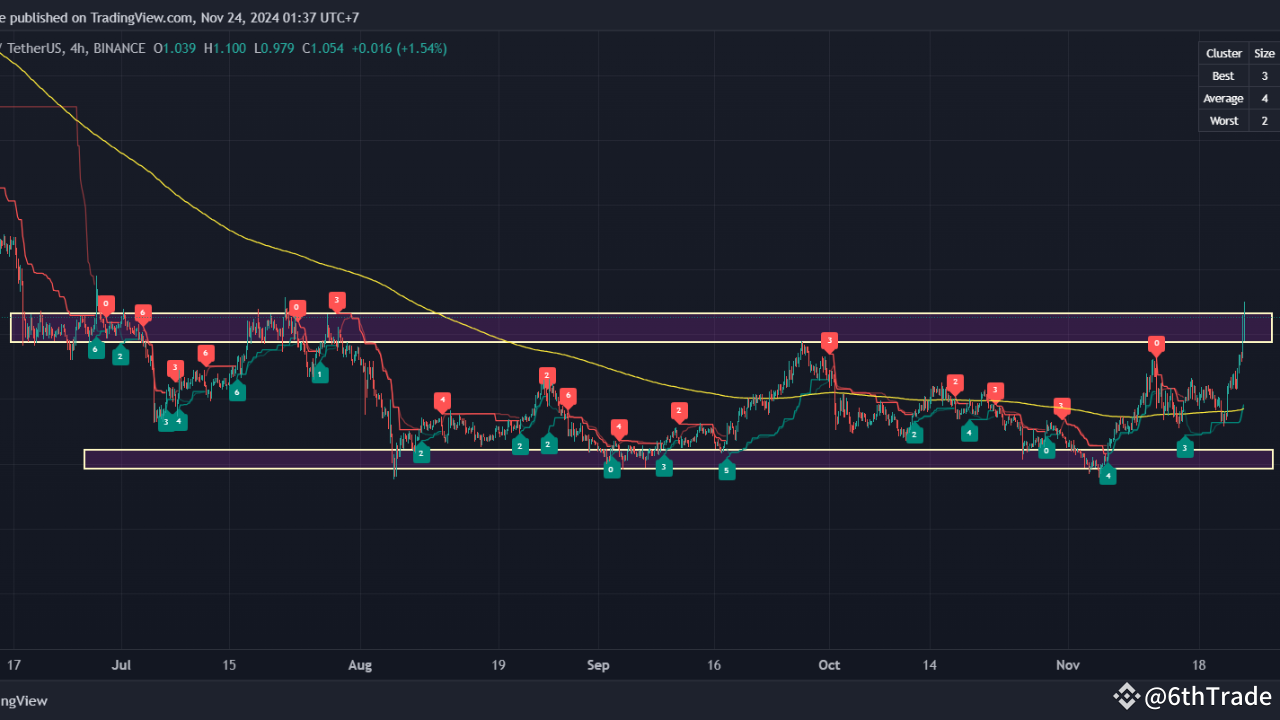Select the green "4" buy marker under the November dip

[1108, 477]
